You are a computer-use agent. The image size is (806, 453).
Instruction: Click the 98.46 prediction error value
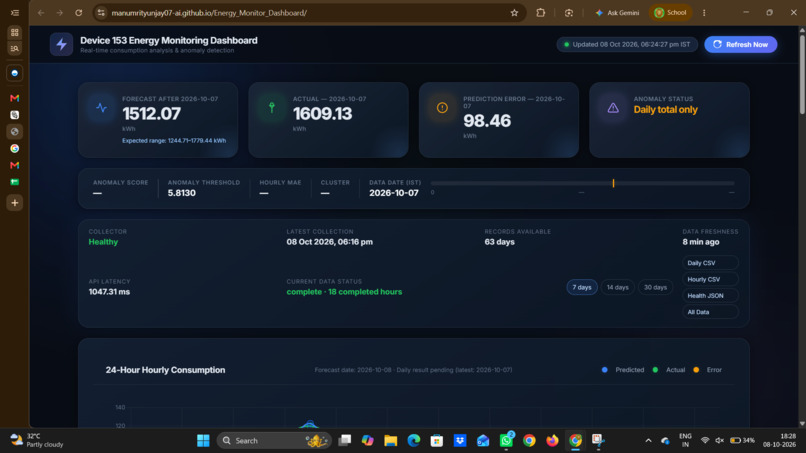[487, 121]
